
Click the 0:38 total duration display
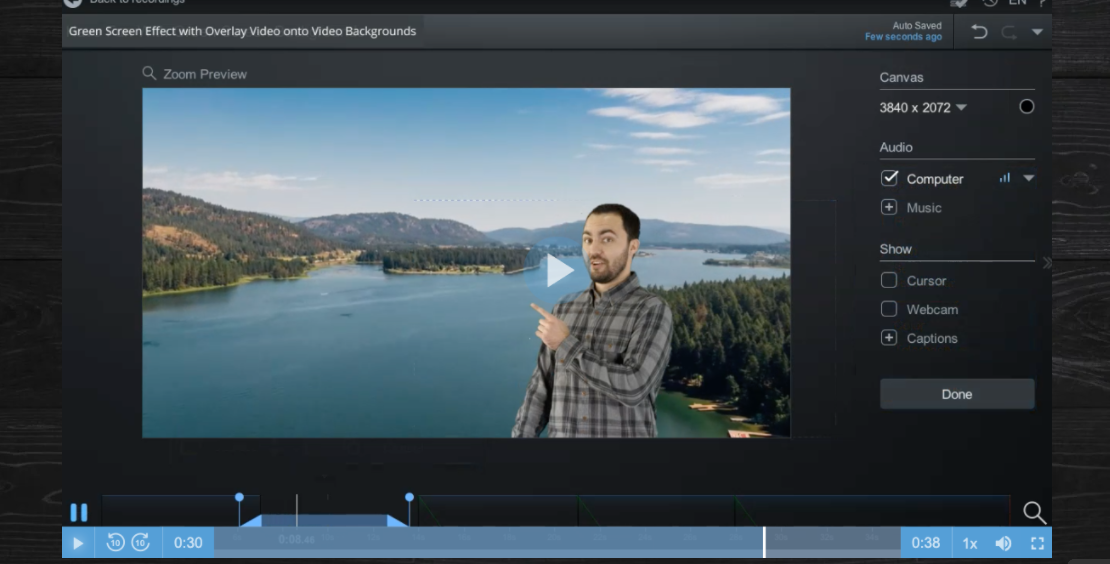(925, 543)
